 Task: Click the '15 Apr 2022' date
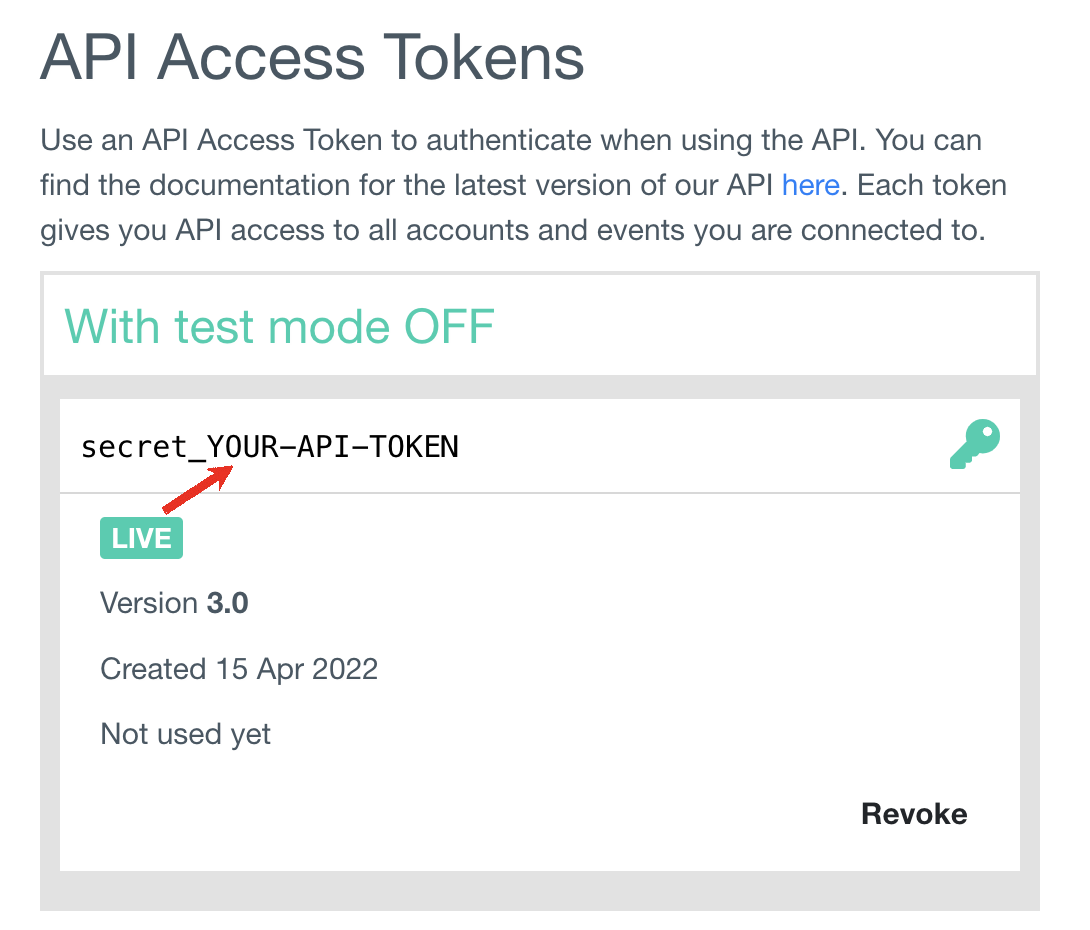tap(296, 668)
